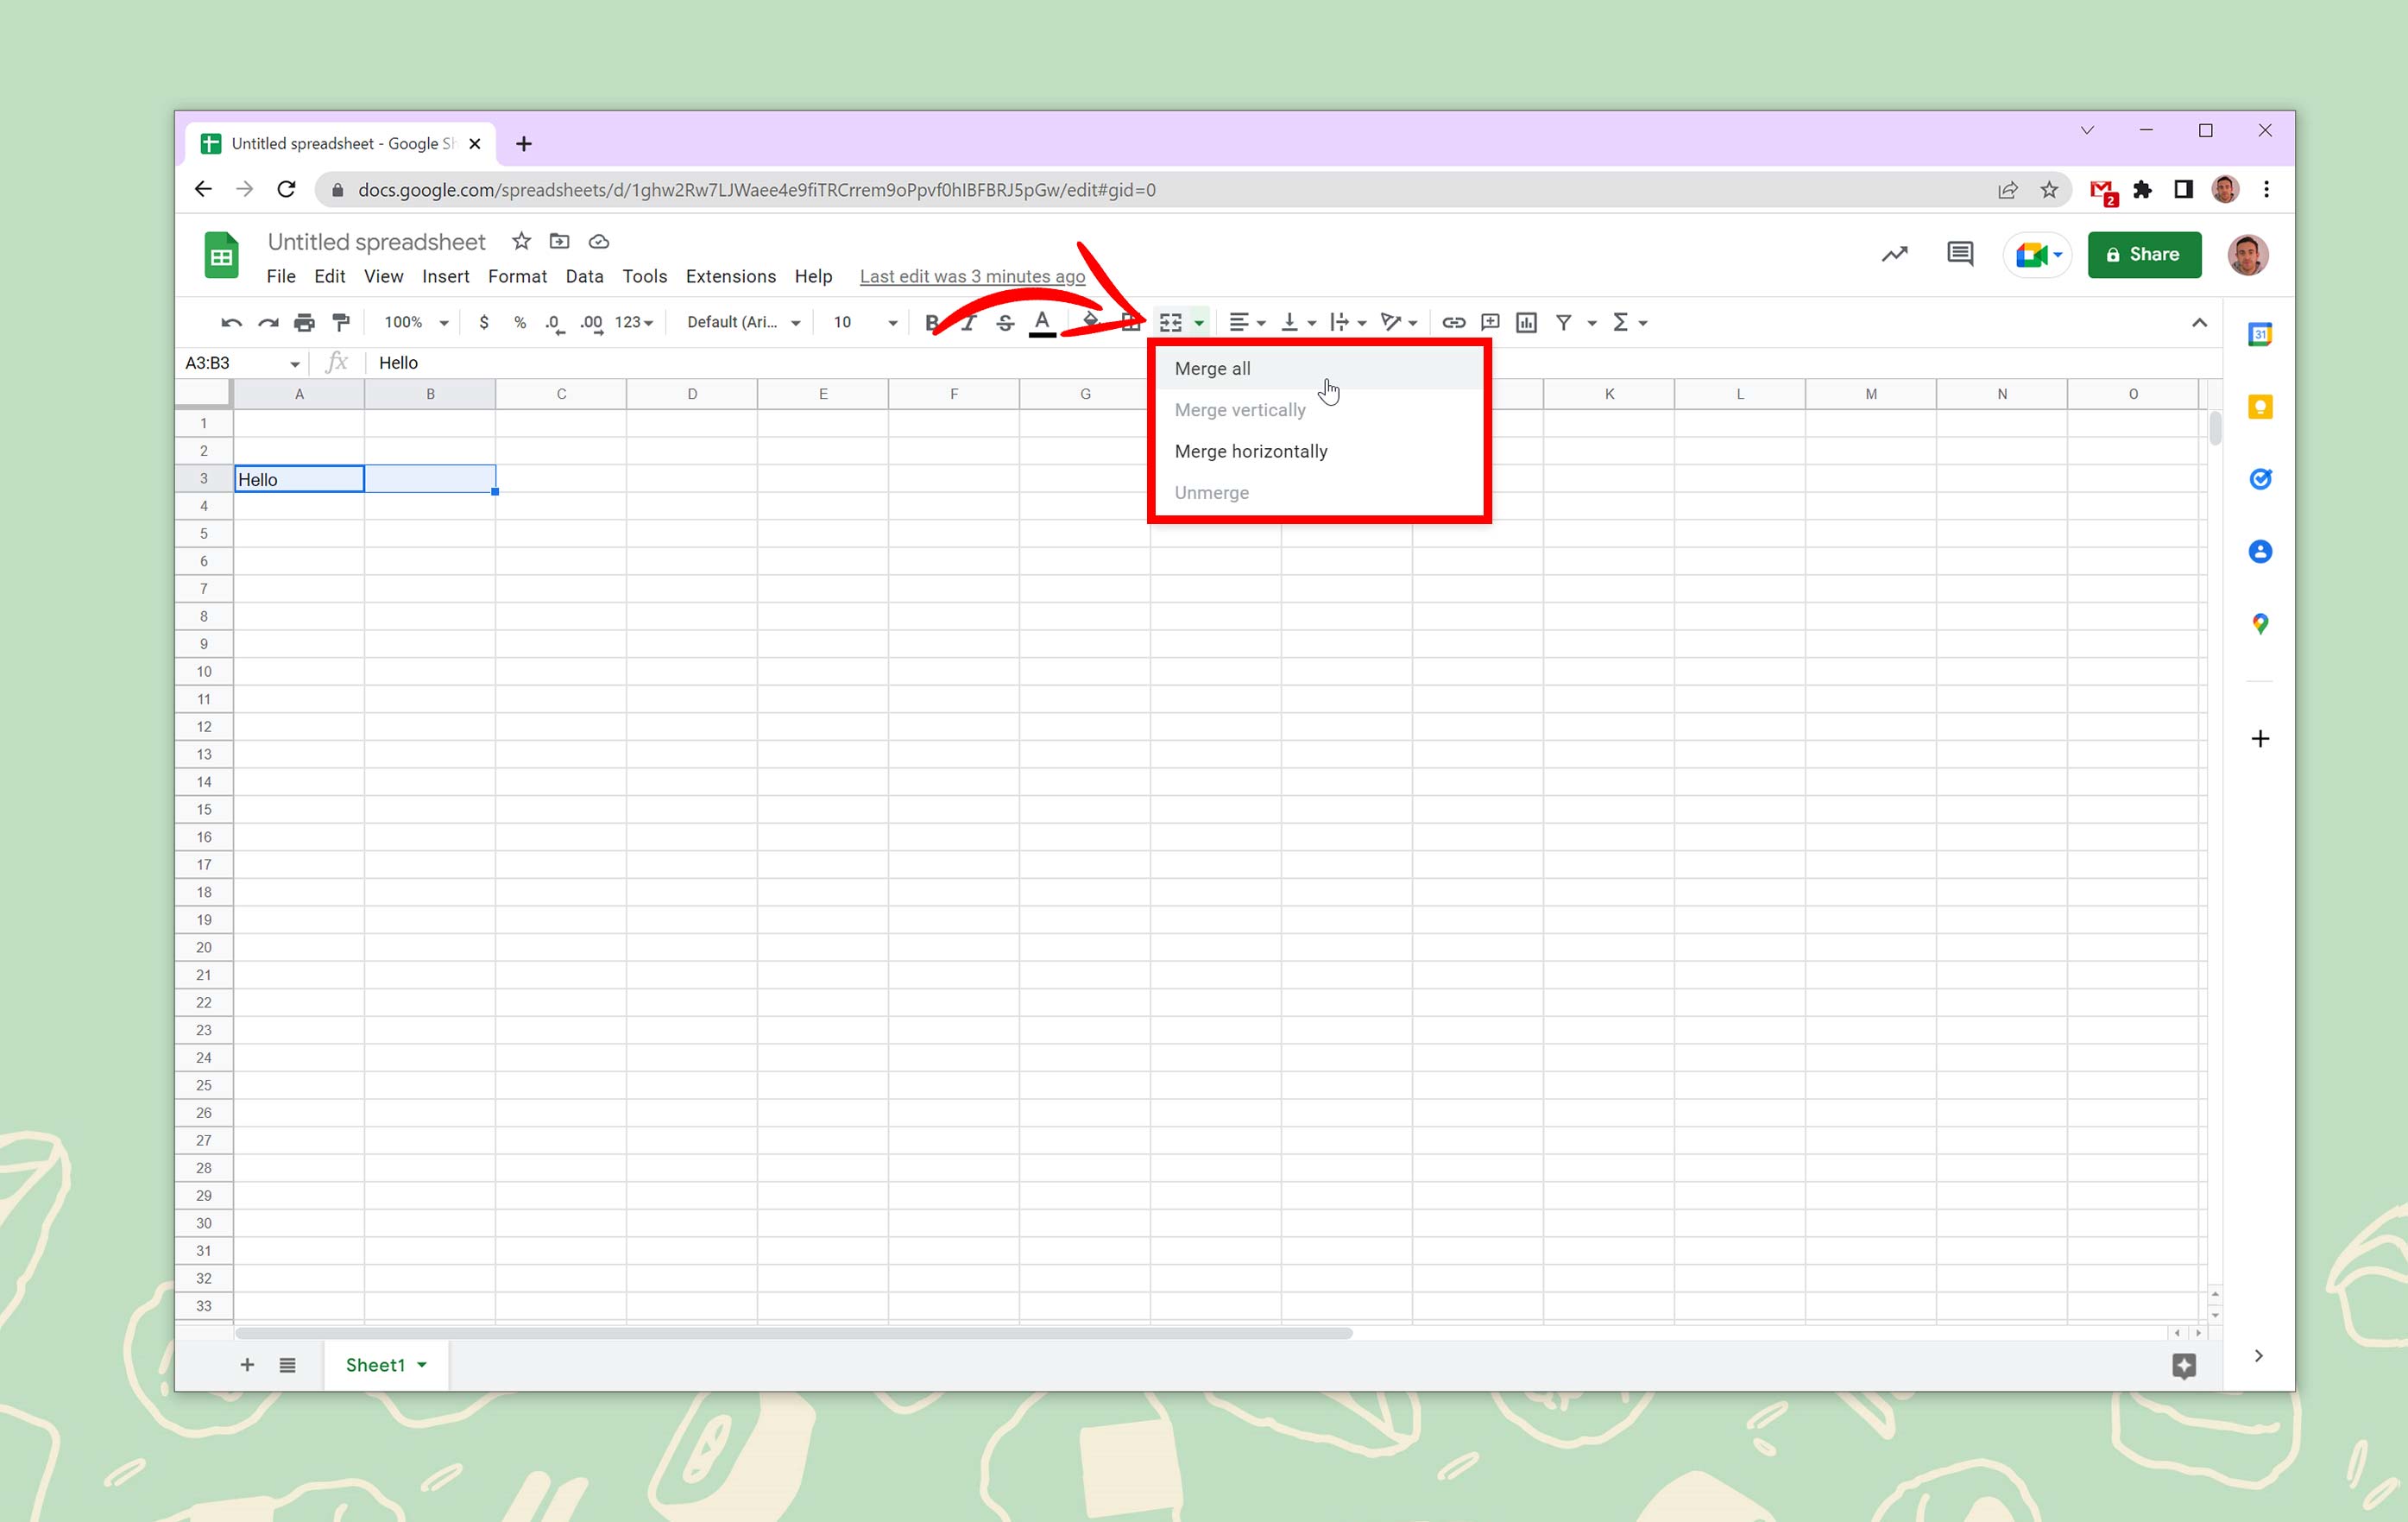2408x1522 pixels.
Task: Toggle strikethrough formatting
Action: click(1005, 322)
